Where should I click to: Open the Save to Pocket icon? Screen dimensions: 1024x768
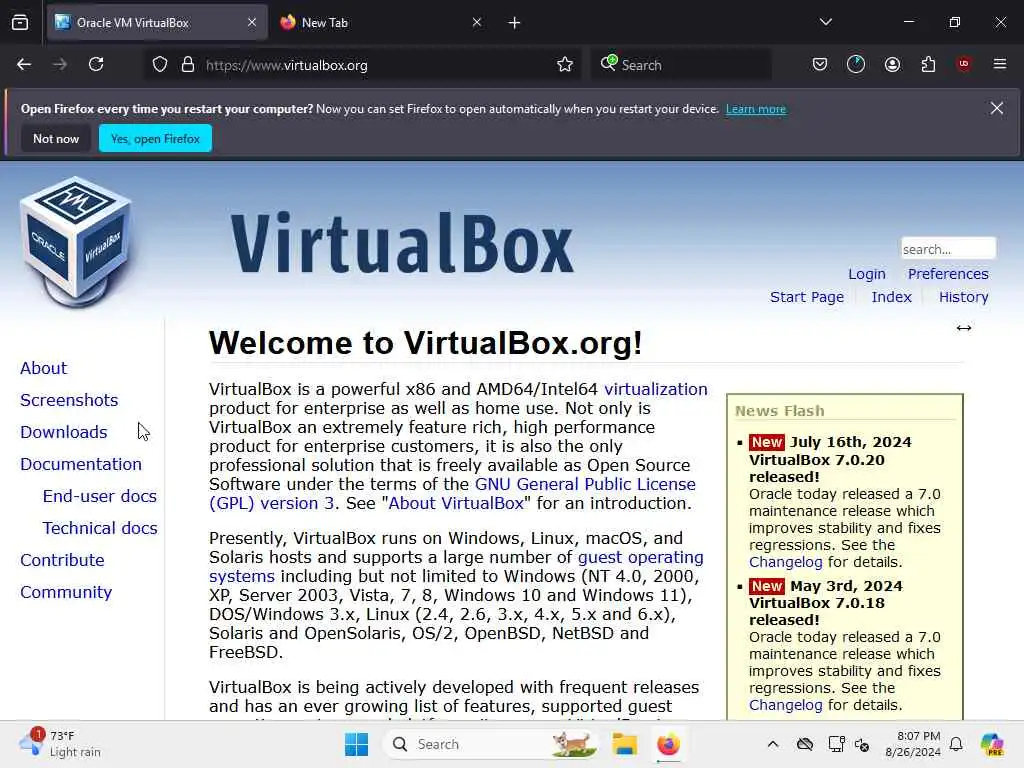(820, 64)
